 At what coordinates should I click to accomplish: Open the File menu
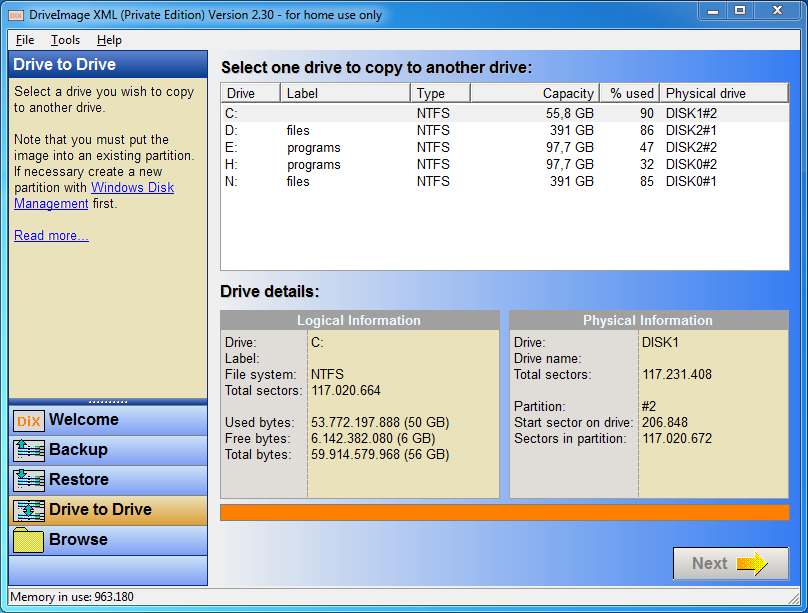[25, 40]
